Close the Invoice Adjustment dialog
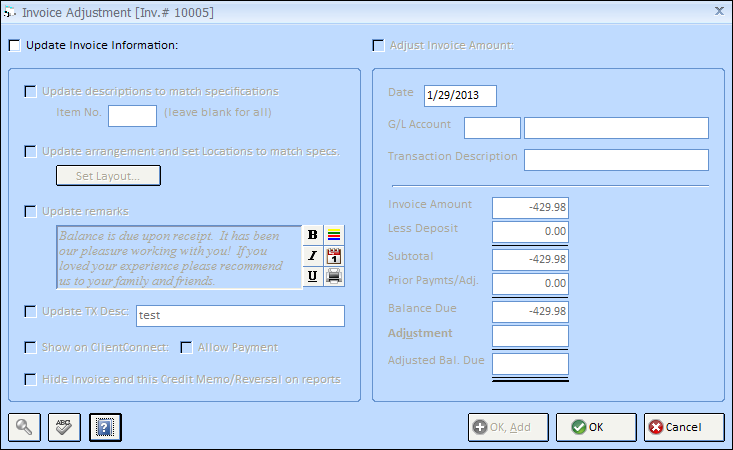The width and height of the screenshot is (733, 450). click(719, 11)
